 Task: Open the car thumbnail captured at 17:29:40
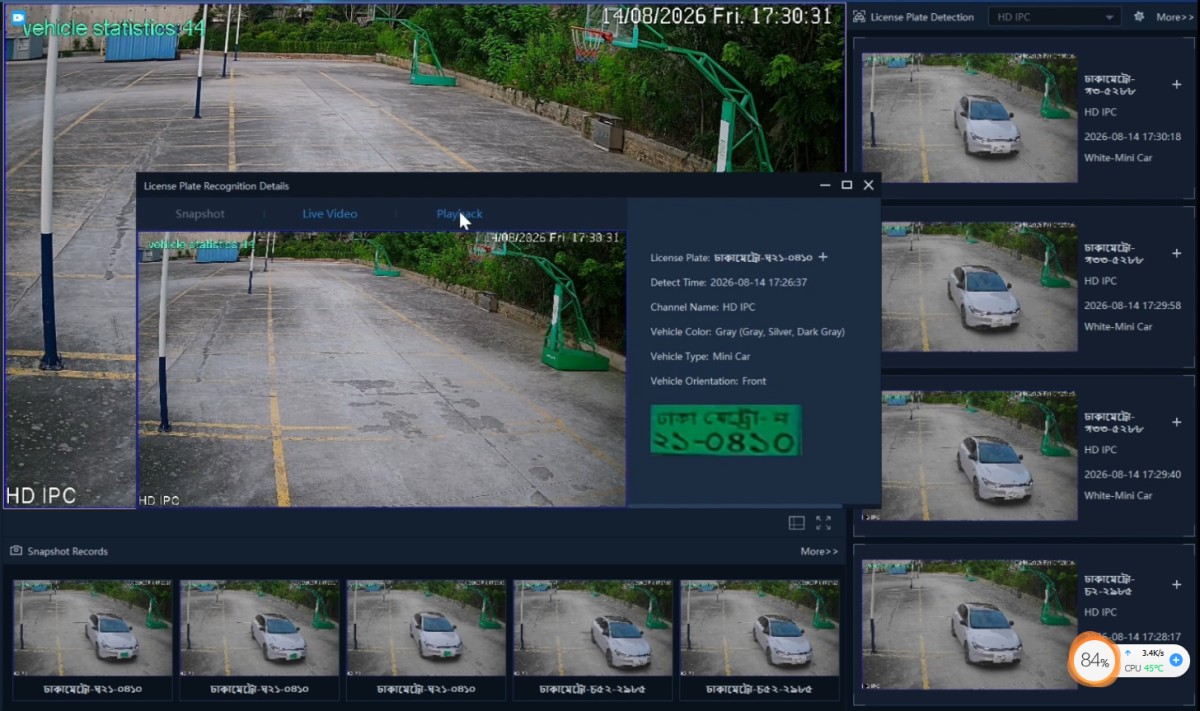[969, 456]
